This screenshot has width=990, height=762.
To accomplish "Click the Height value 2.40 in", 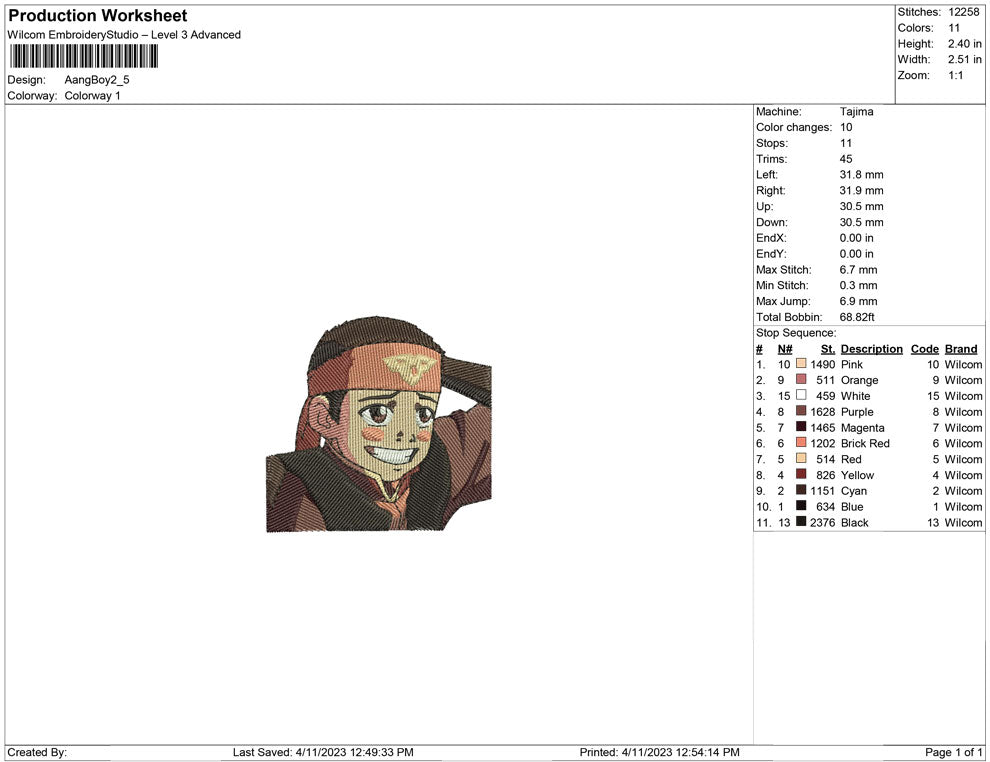I will pos(965,44).
